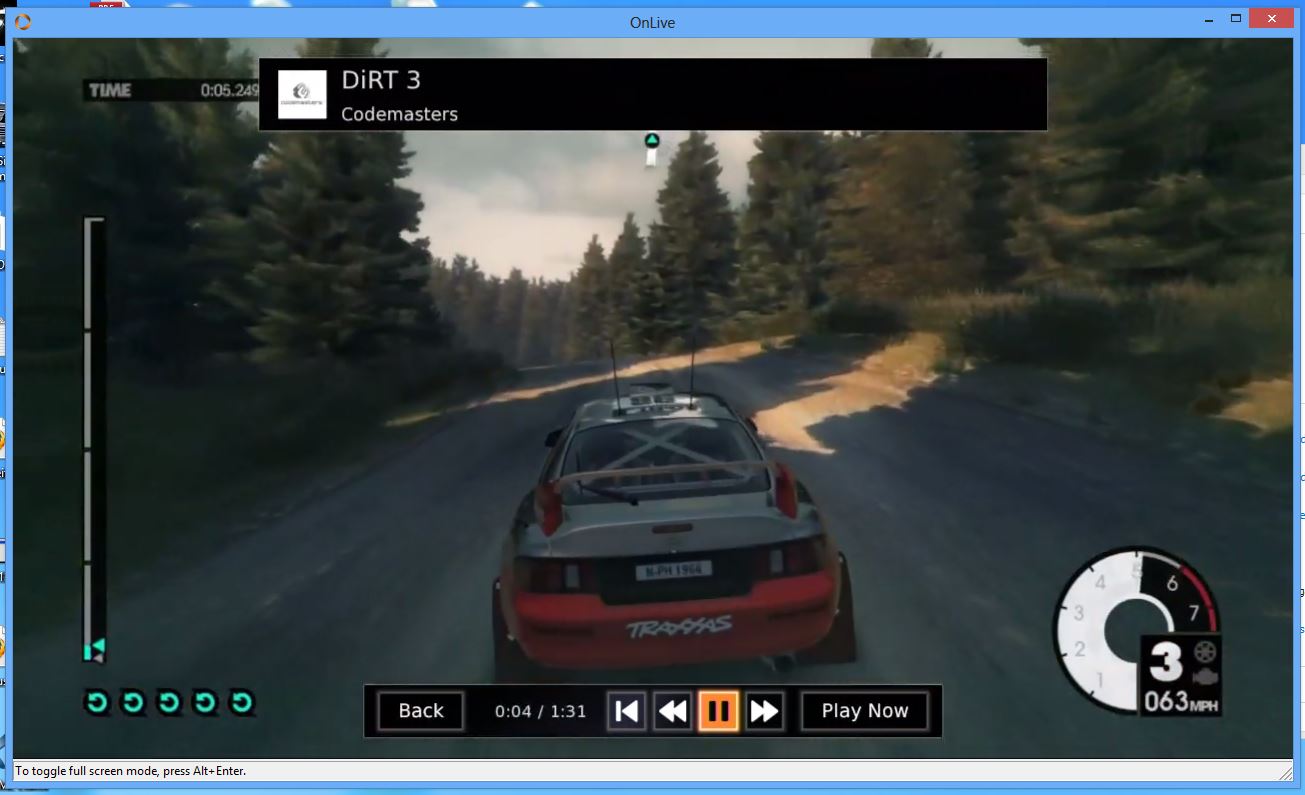Click the Play Now button
Screen dimensions: 1305x795
[x=865, y=711]
